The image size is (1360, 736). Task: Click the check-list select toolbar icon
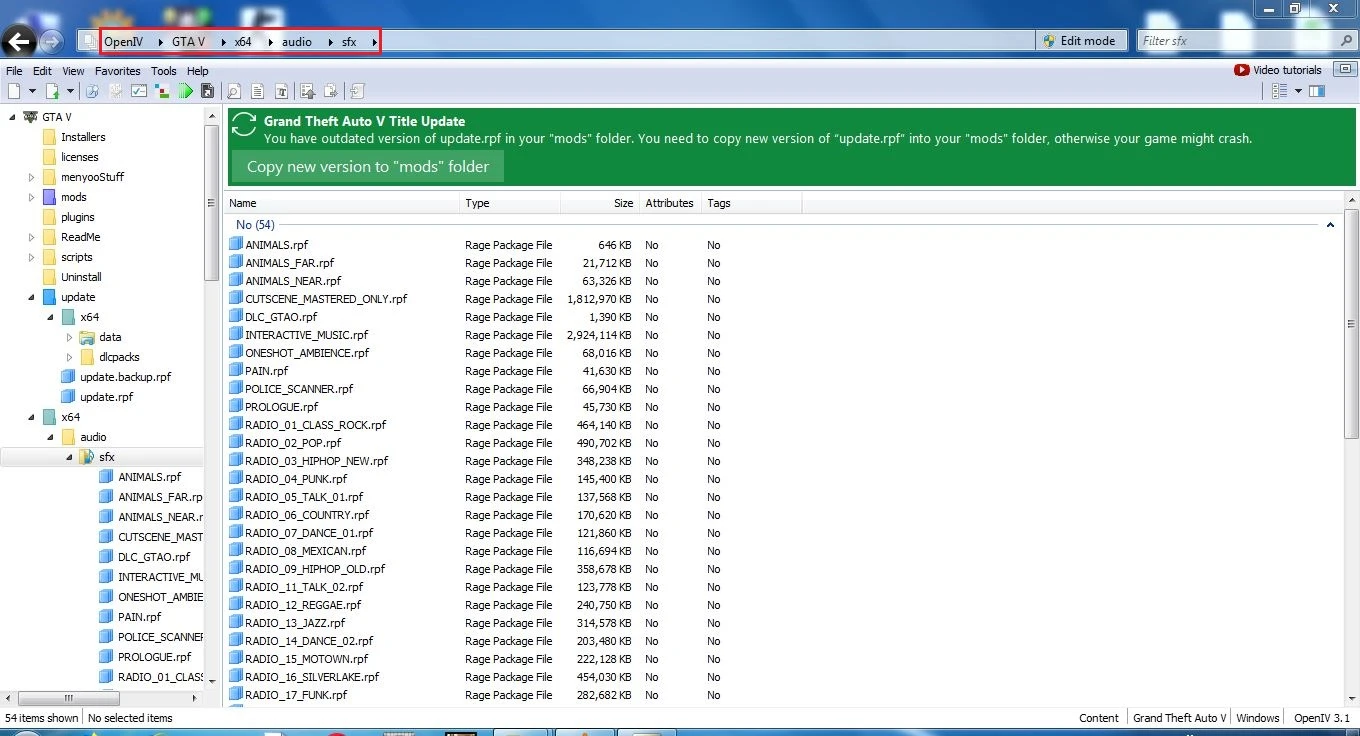(x=139, y=91)
